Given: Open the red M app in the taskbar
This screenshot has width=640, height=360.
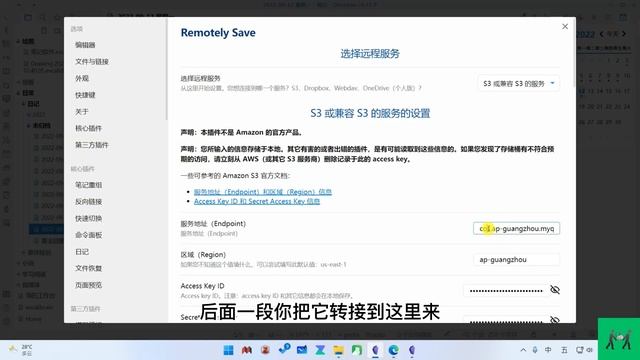Looking at the screenshot, I should coord(247,350).
